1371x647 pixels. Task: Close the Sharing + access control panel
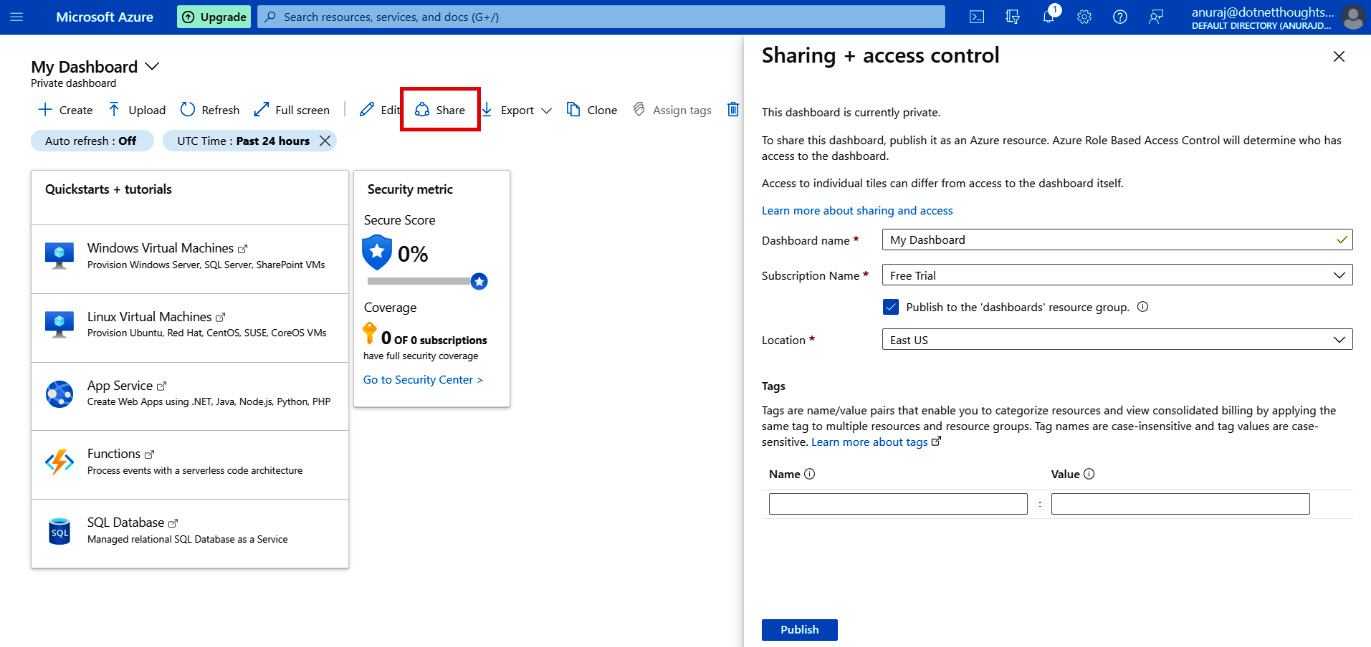[x=1339, y=57]
